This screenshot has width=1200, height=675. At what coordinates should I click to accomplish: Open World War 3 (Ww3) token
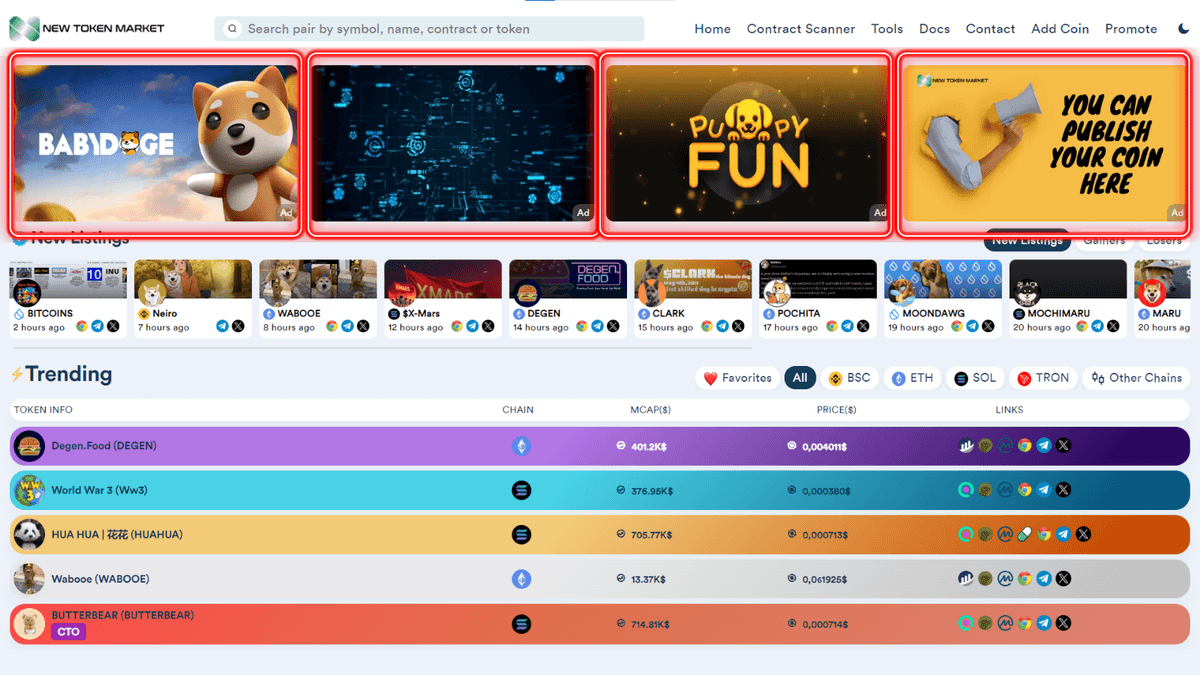coord(101,490)
